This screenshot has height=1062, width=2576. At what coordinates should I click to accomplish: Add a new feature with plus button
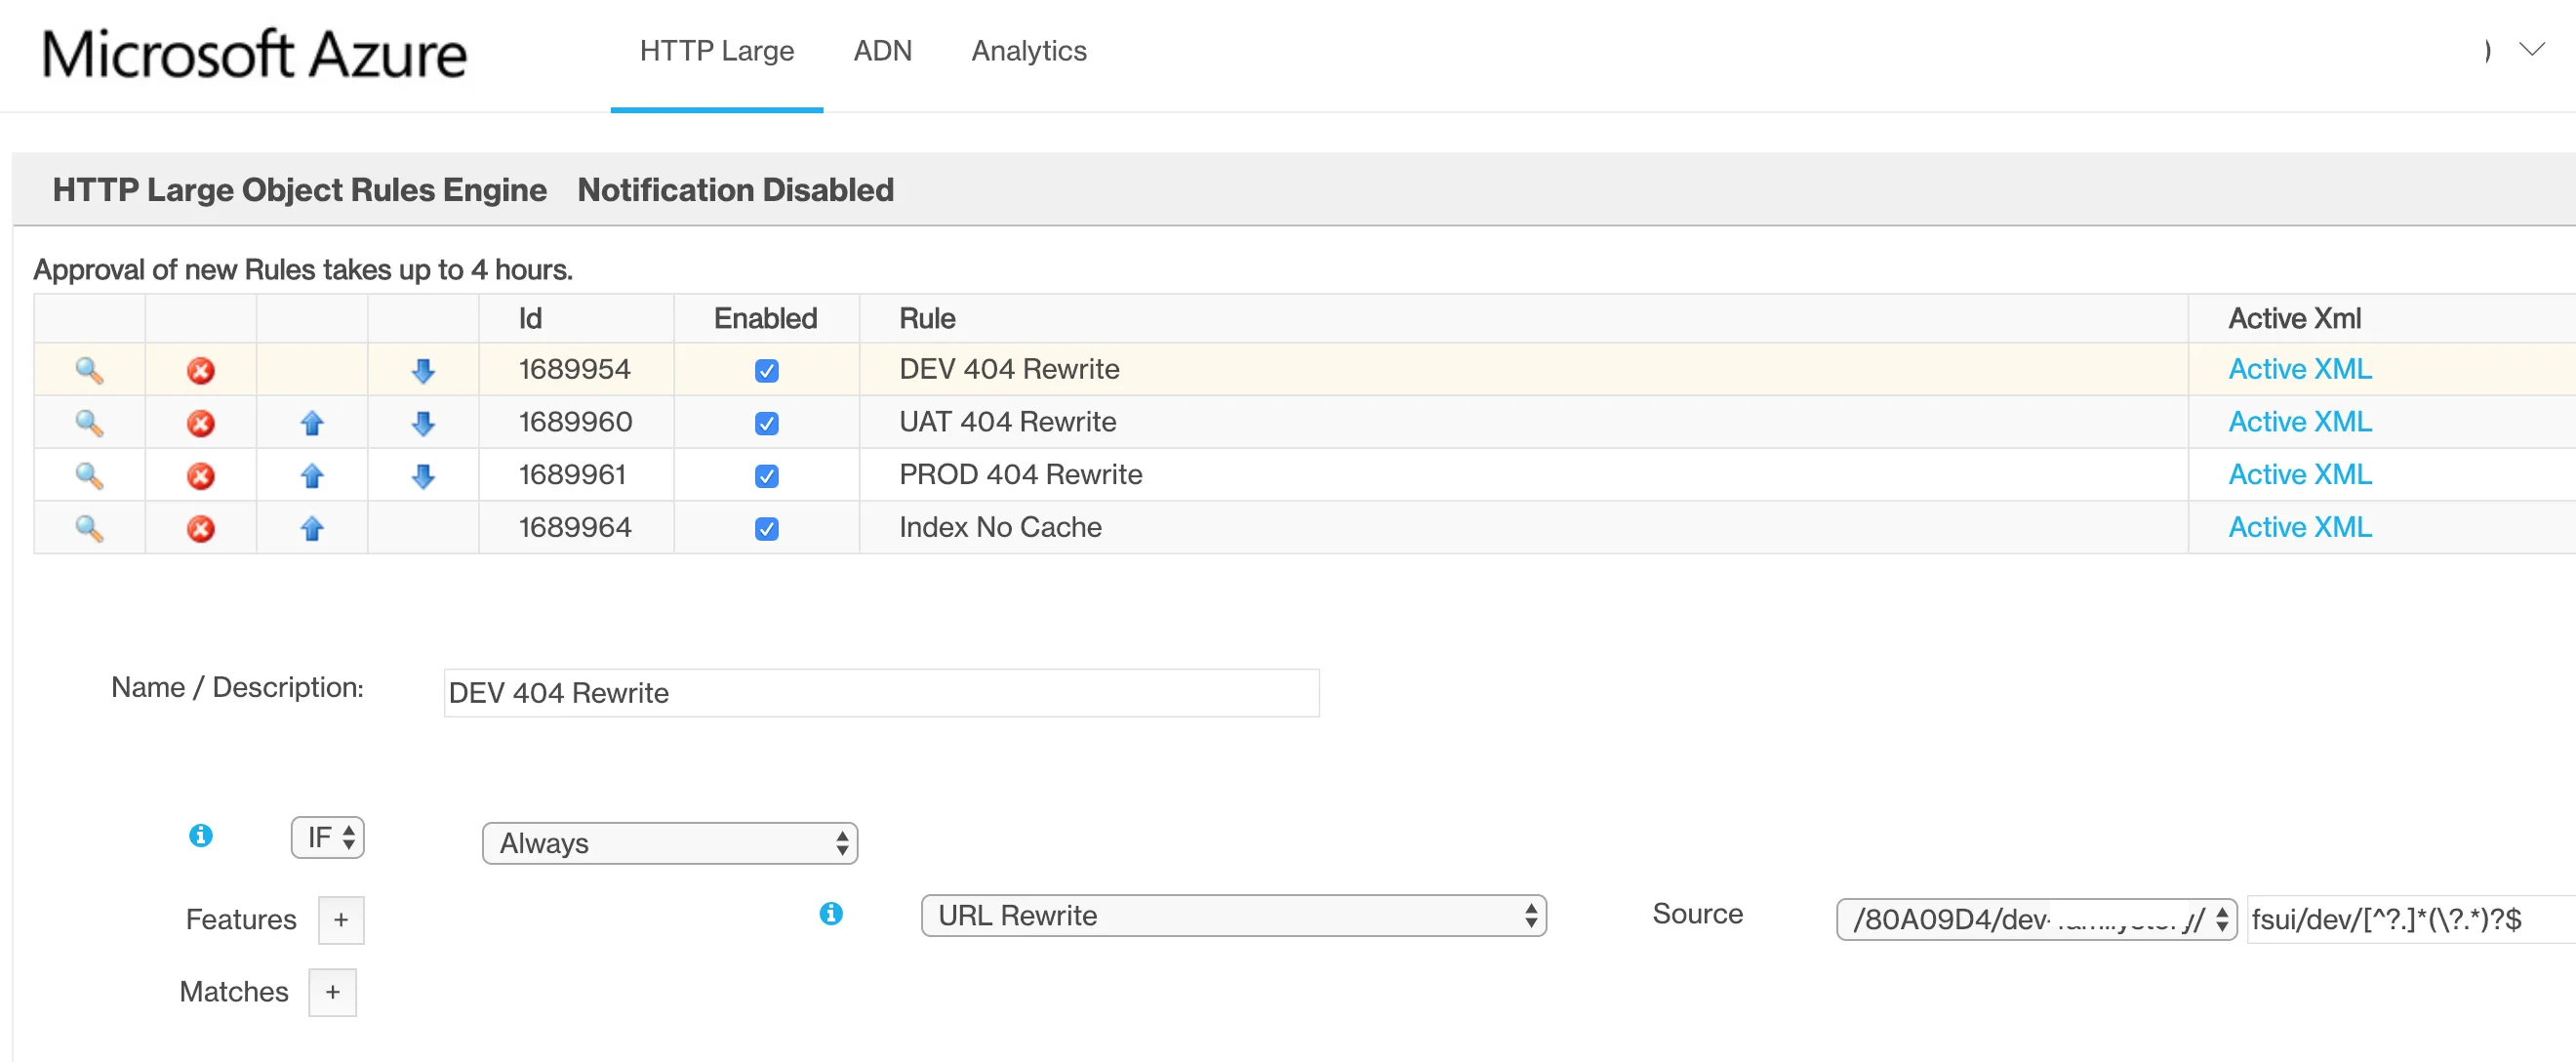coord(341,919)
